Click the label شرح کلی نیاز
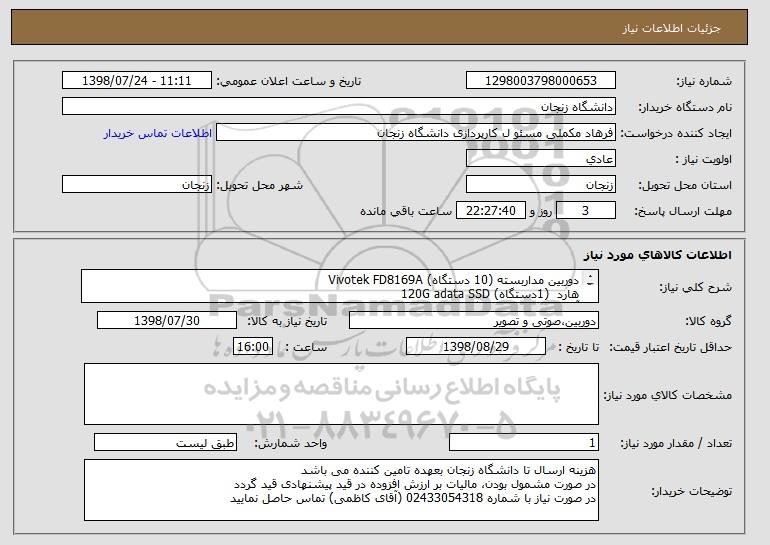This screenshot has width=770, height=545. (x=695, y=287)
